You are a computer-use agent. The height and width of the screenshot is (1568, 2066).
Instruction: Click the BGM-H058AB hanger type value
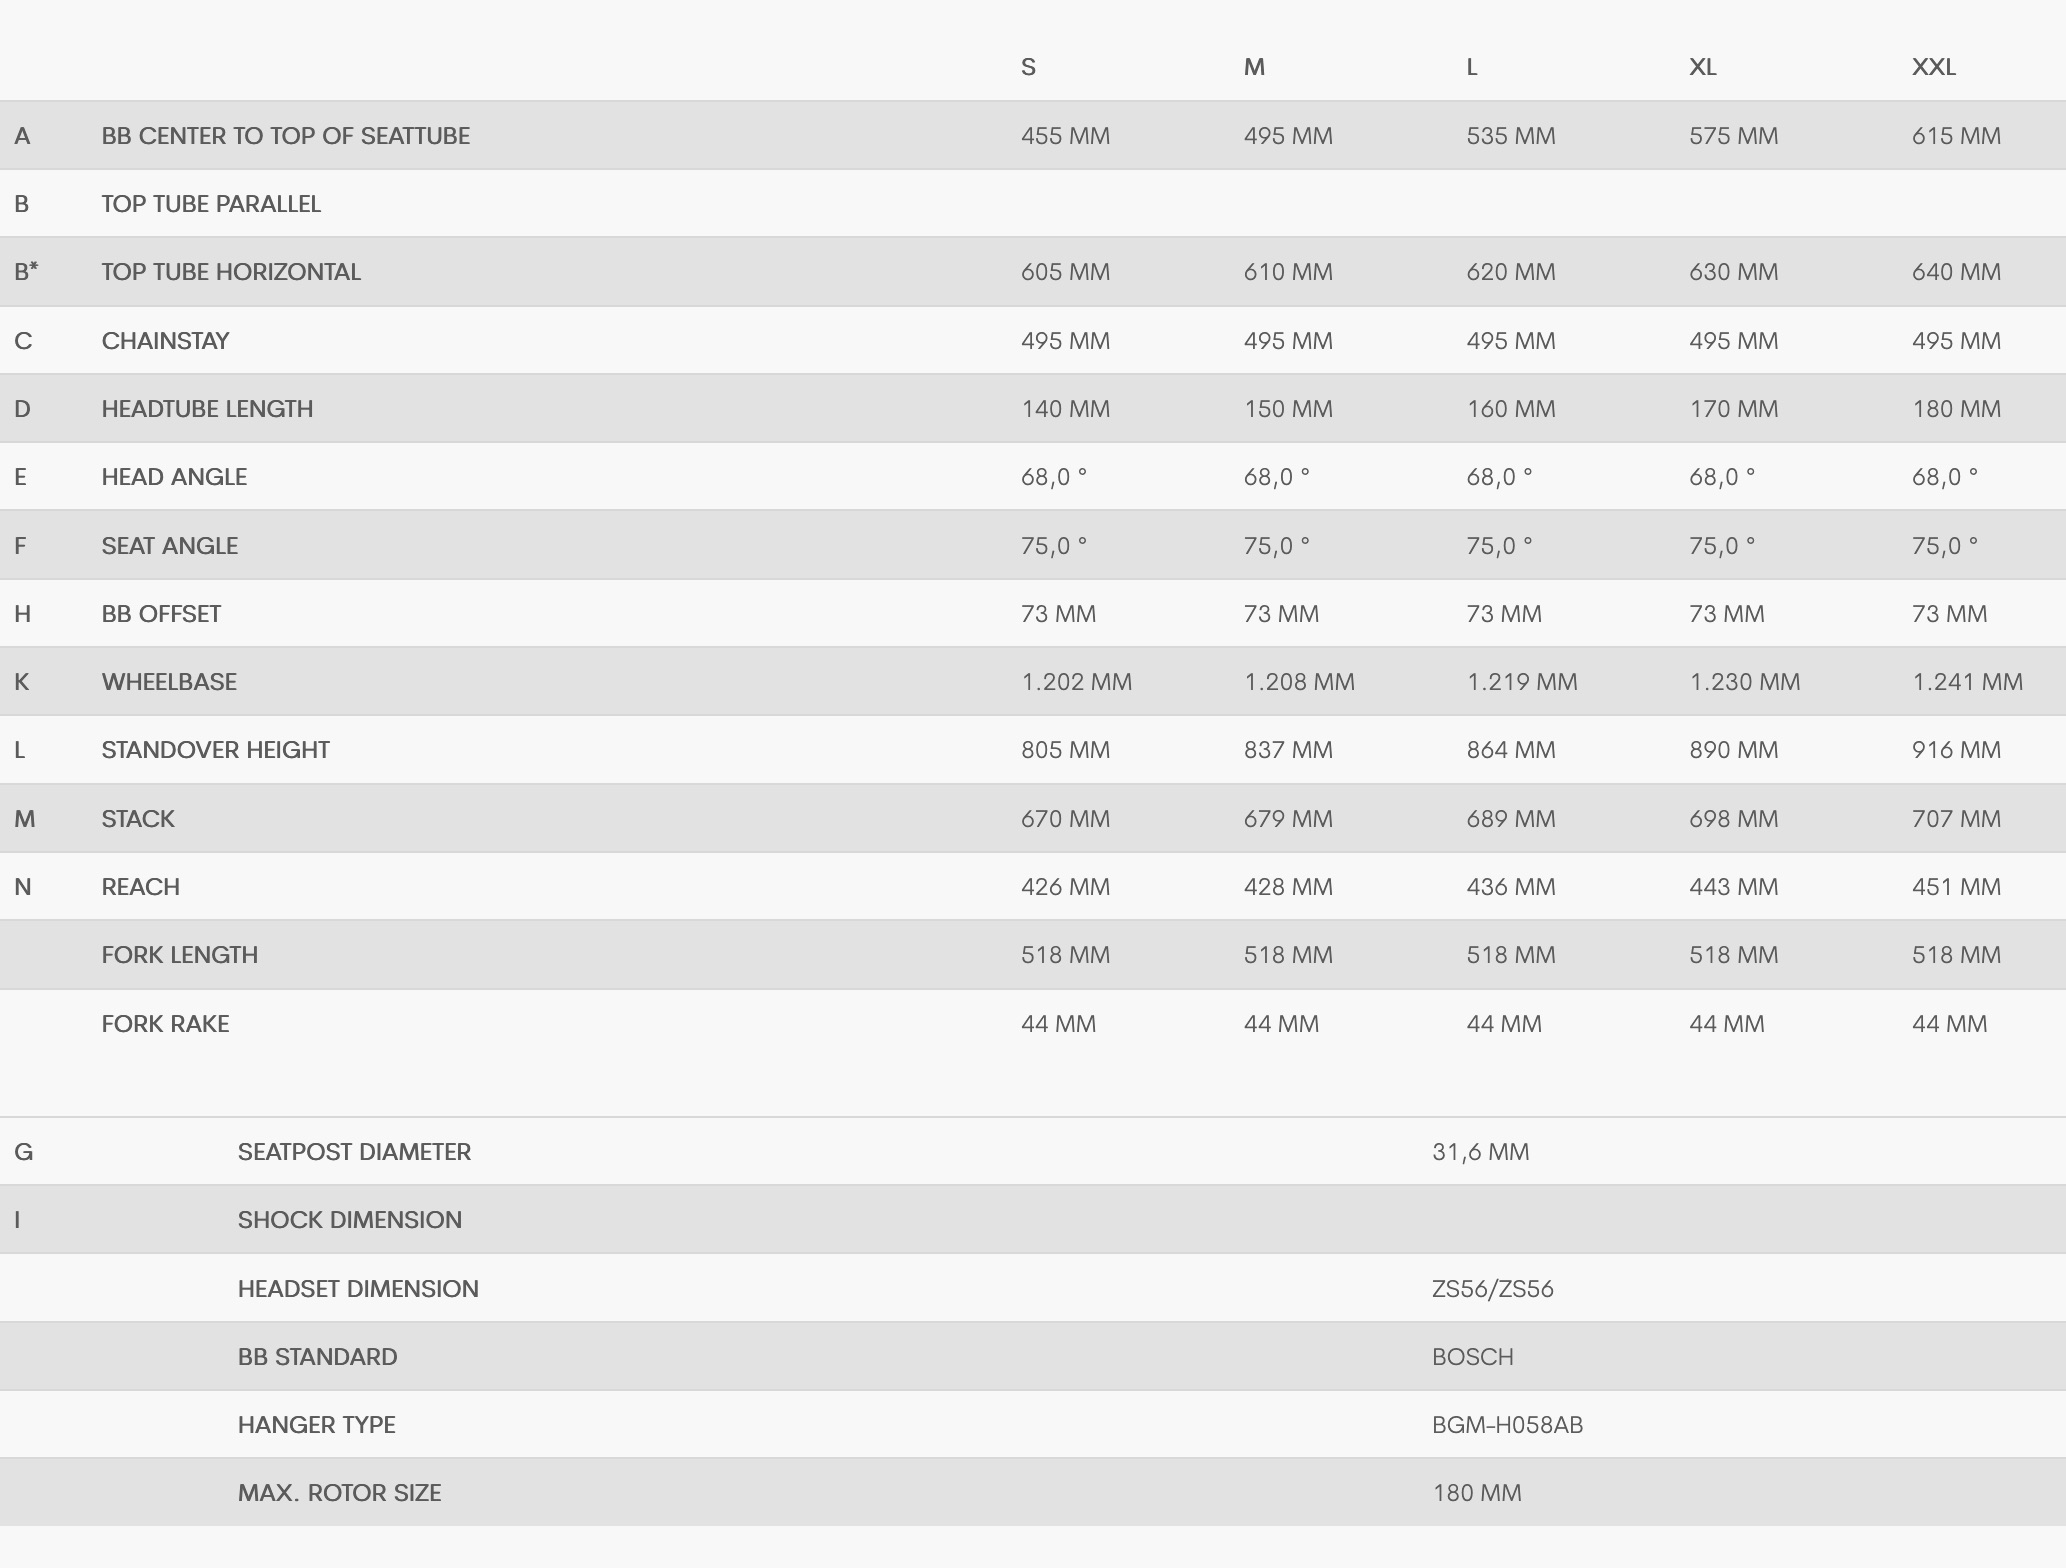click(1507, 1425)
